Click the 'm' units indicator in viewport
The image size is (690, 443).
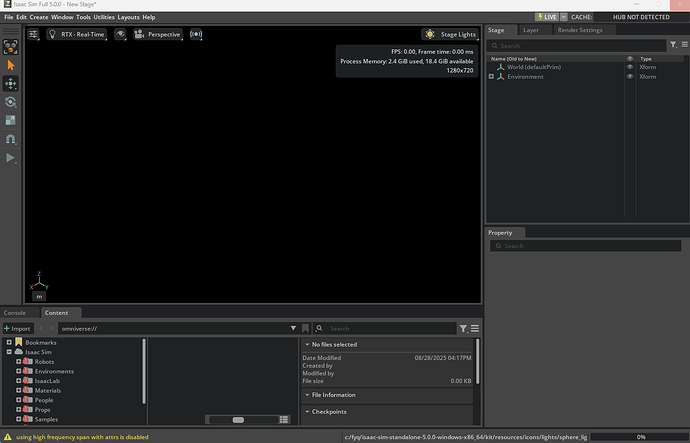pyautogui.click(x=39, y=297)
